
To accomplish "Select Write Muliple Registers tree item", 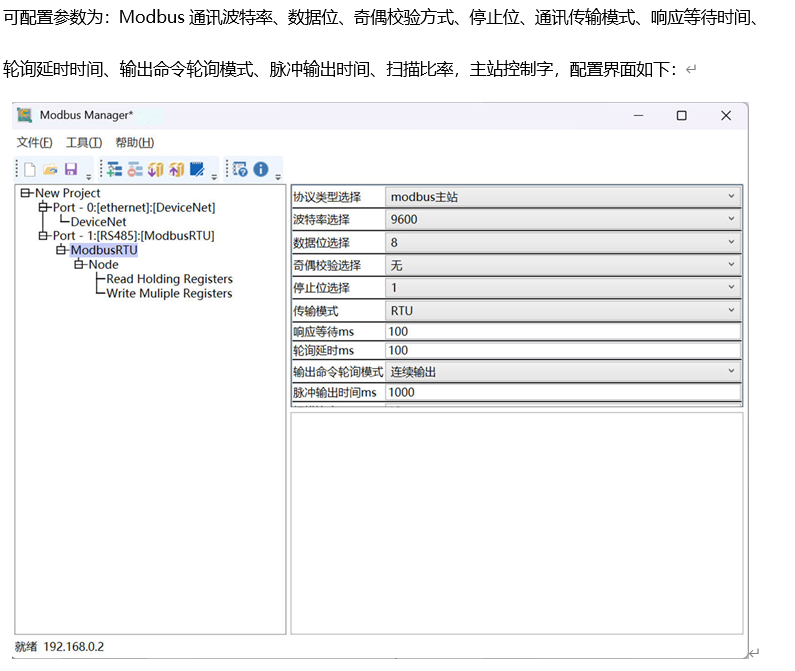I will click(x=169, y=293).
